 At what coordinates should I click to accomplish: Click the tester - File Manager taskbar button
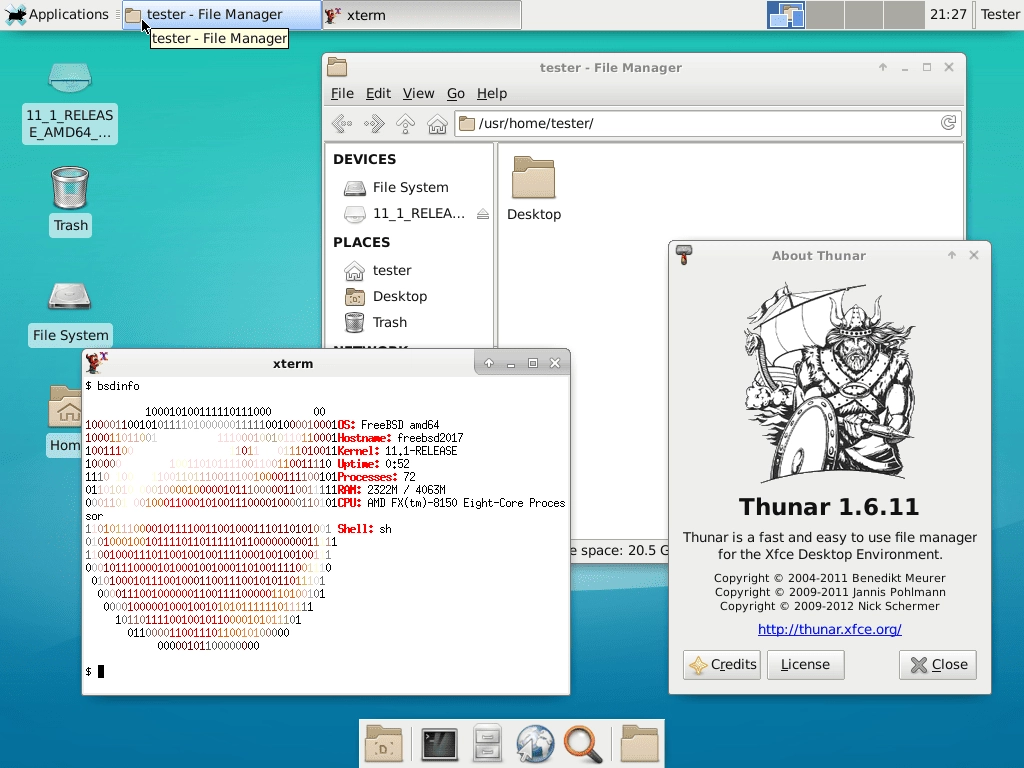(x=222, y=15)
